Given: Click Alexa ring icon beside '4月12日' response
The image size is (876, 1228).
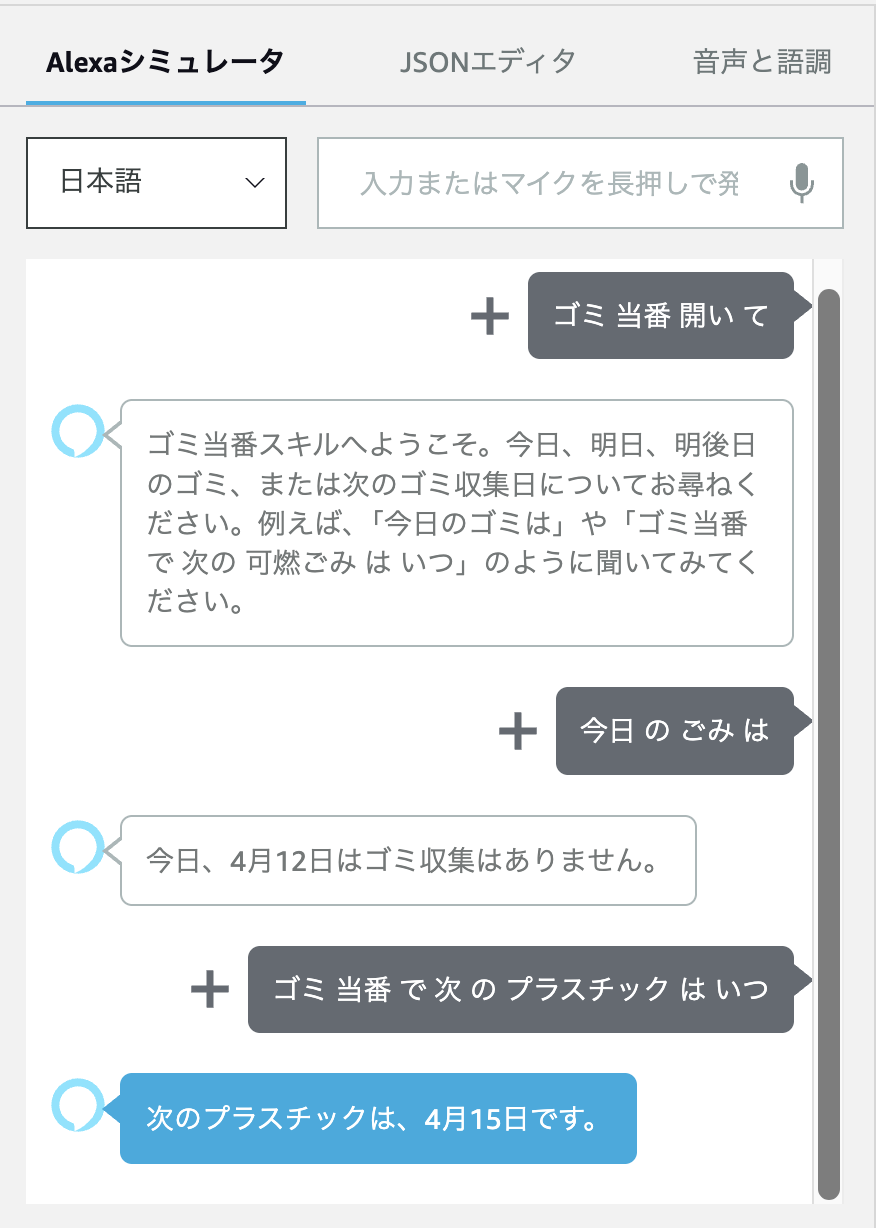Looking at the screenshot, I should 77,846.
